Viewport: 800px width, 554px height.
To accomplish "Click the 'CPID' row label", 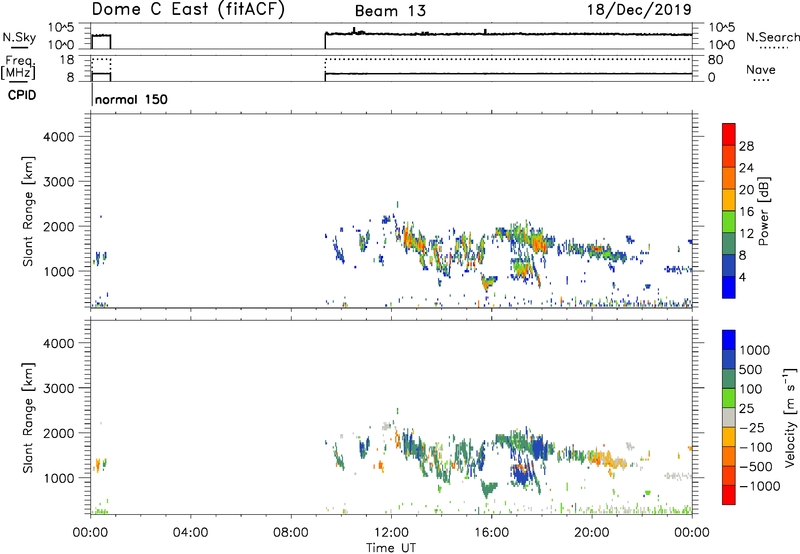I will click(x=22, y=95).
